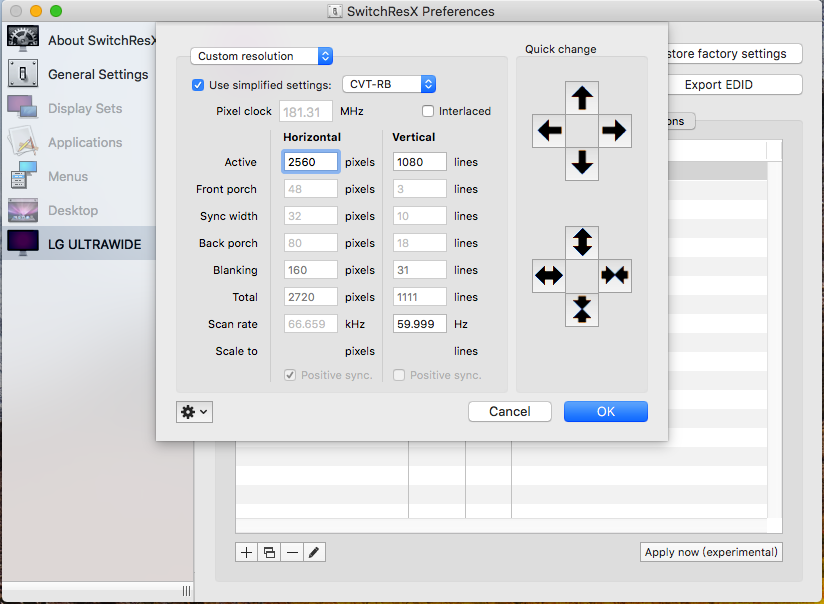Click Apply now (experimental)
824x604 pixels.
point(711,551)
